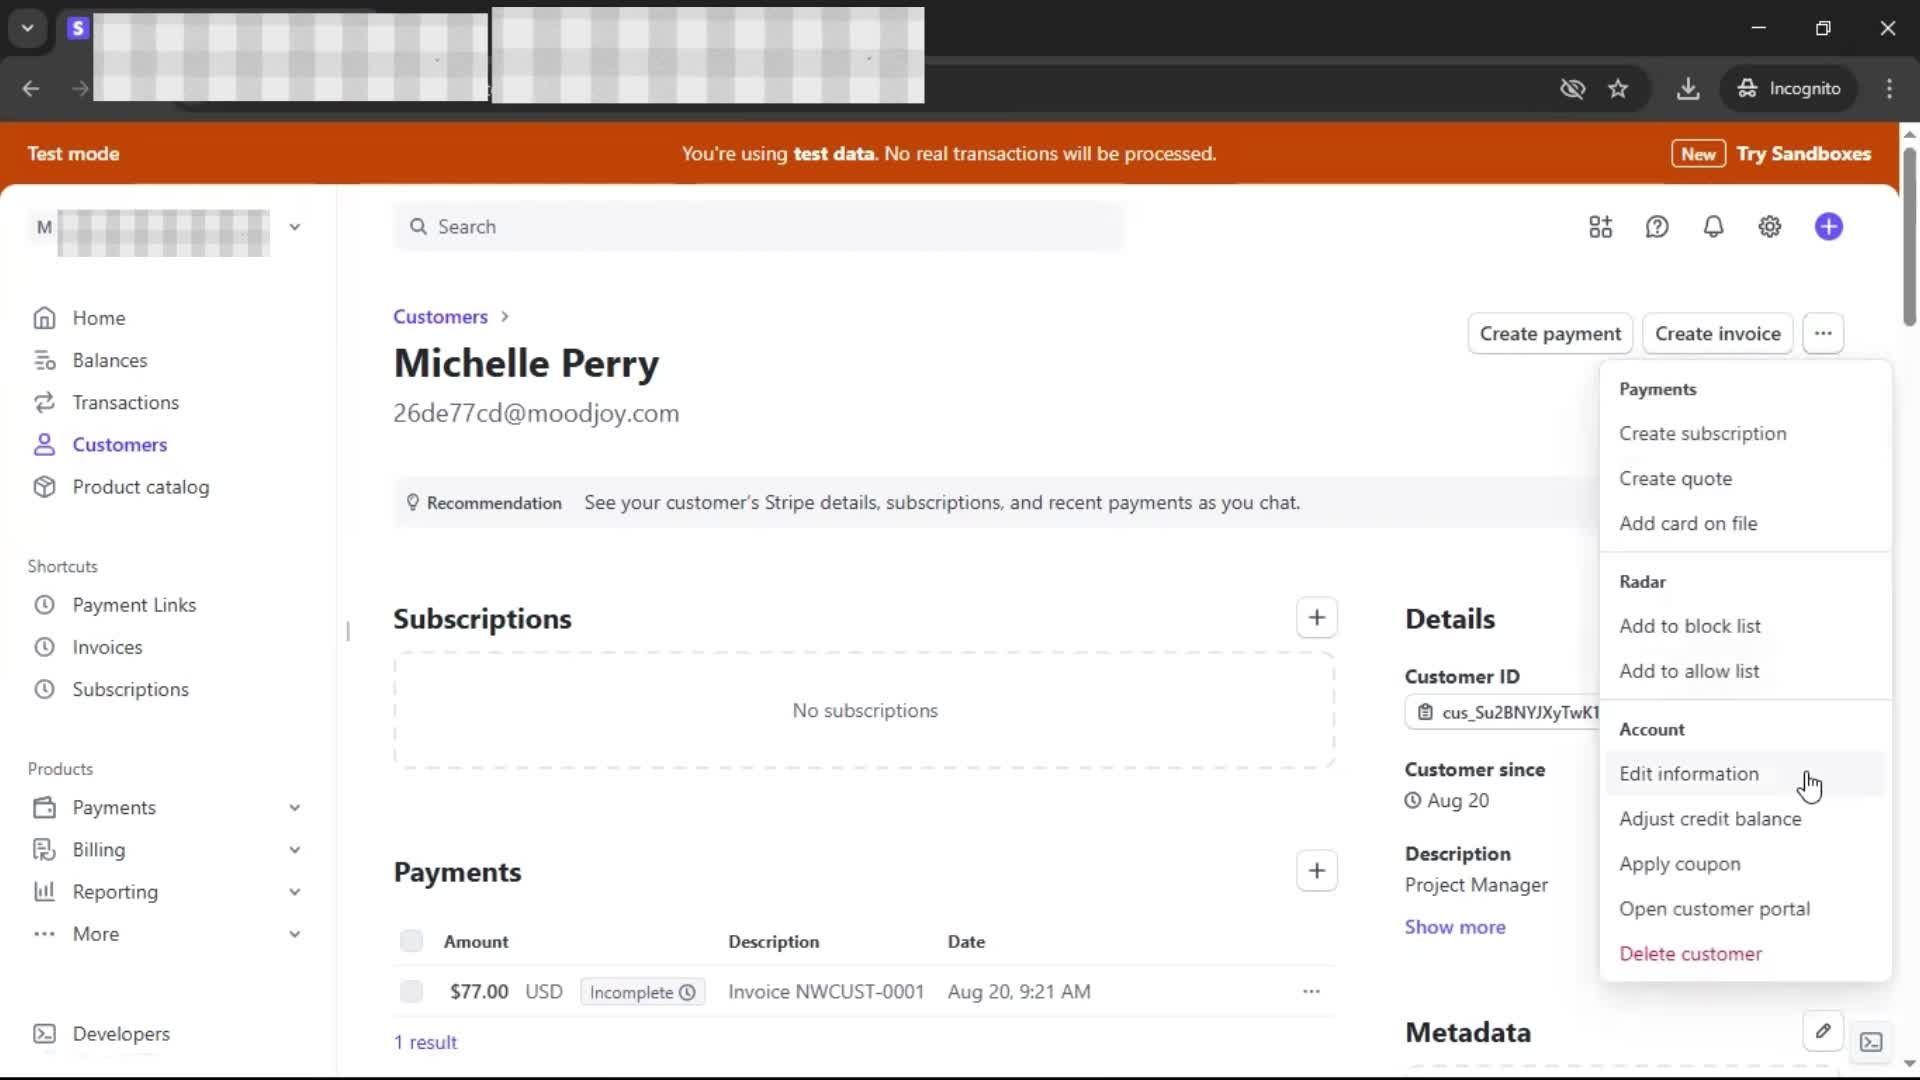The image size is (1920, 1080).
Task: Click the three-dot overflow button beside Create invoice
Action: pyautogui.click(x=1823, y=333)
